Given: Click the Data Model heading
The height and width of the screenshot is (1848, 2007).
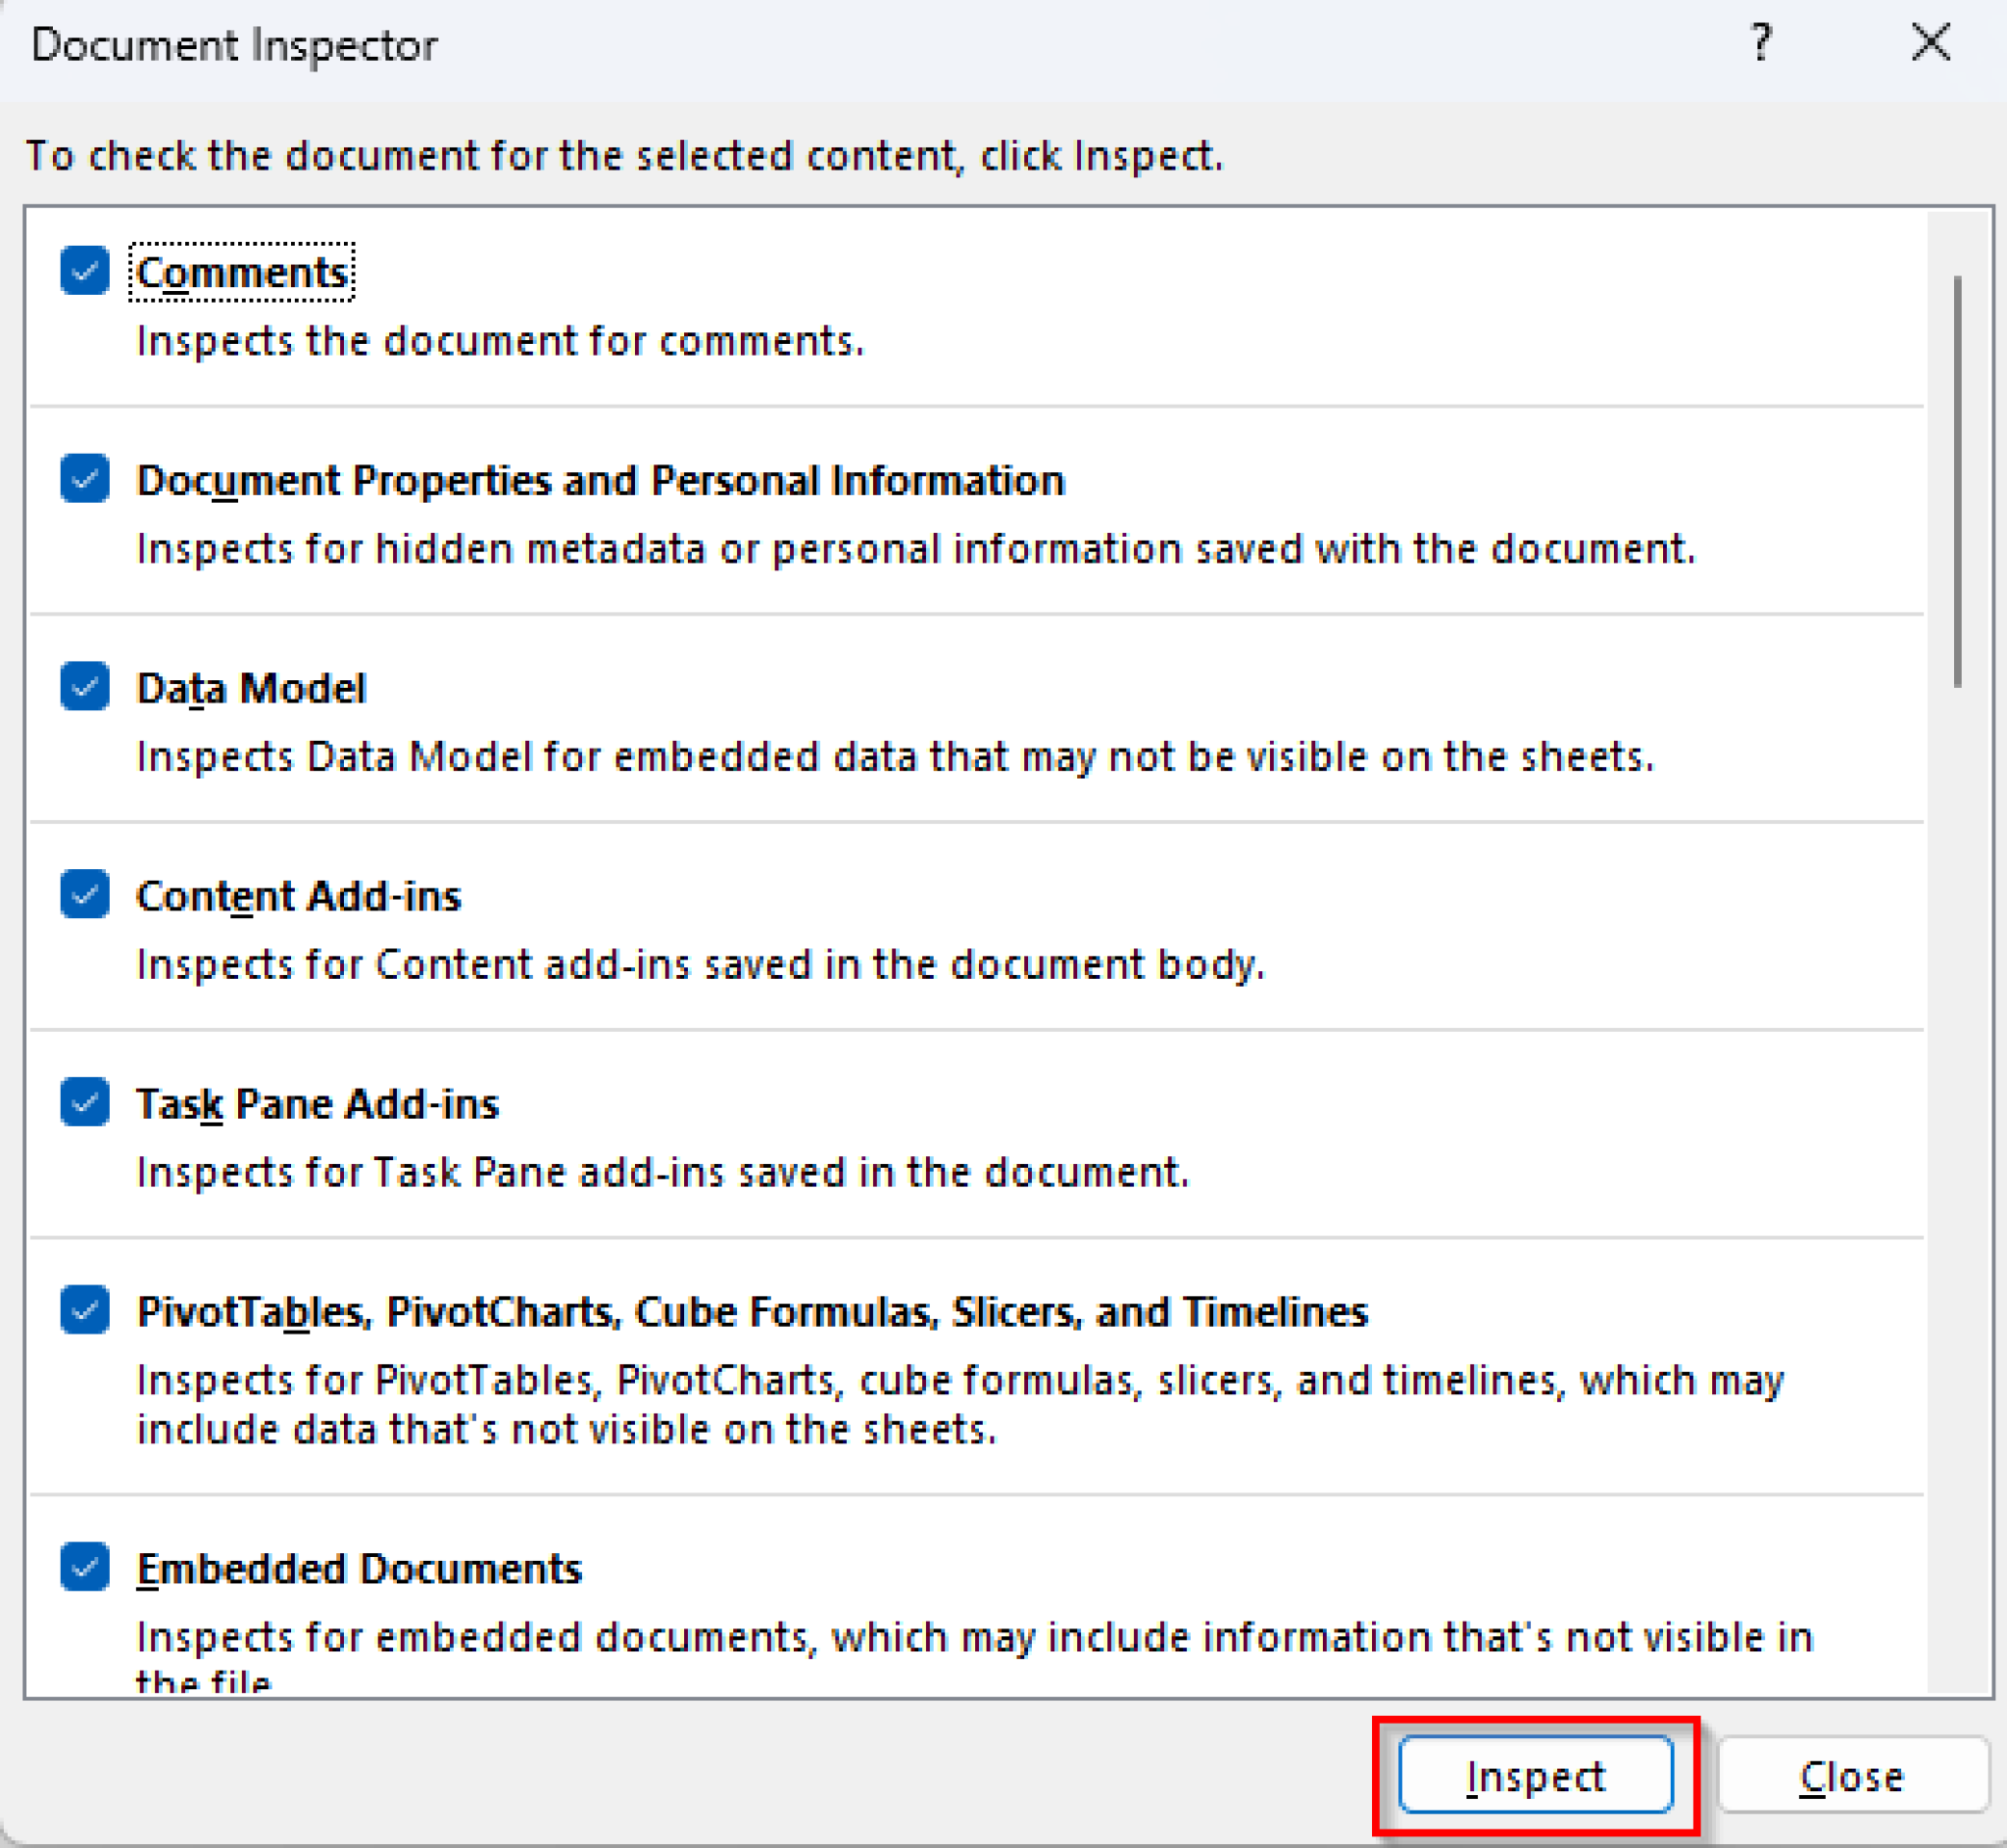Looking at the screenshot, I should tap(251, 687).
